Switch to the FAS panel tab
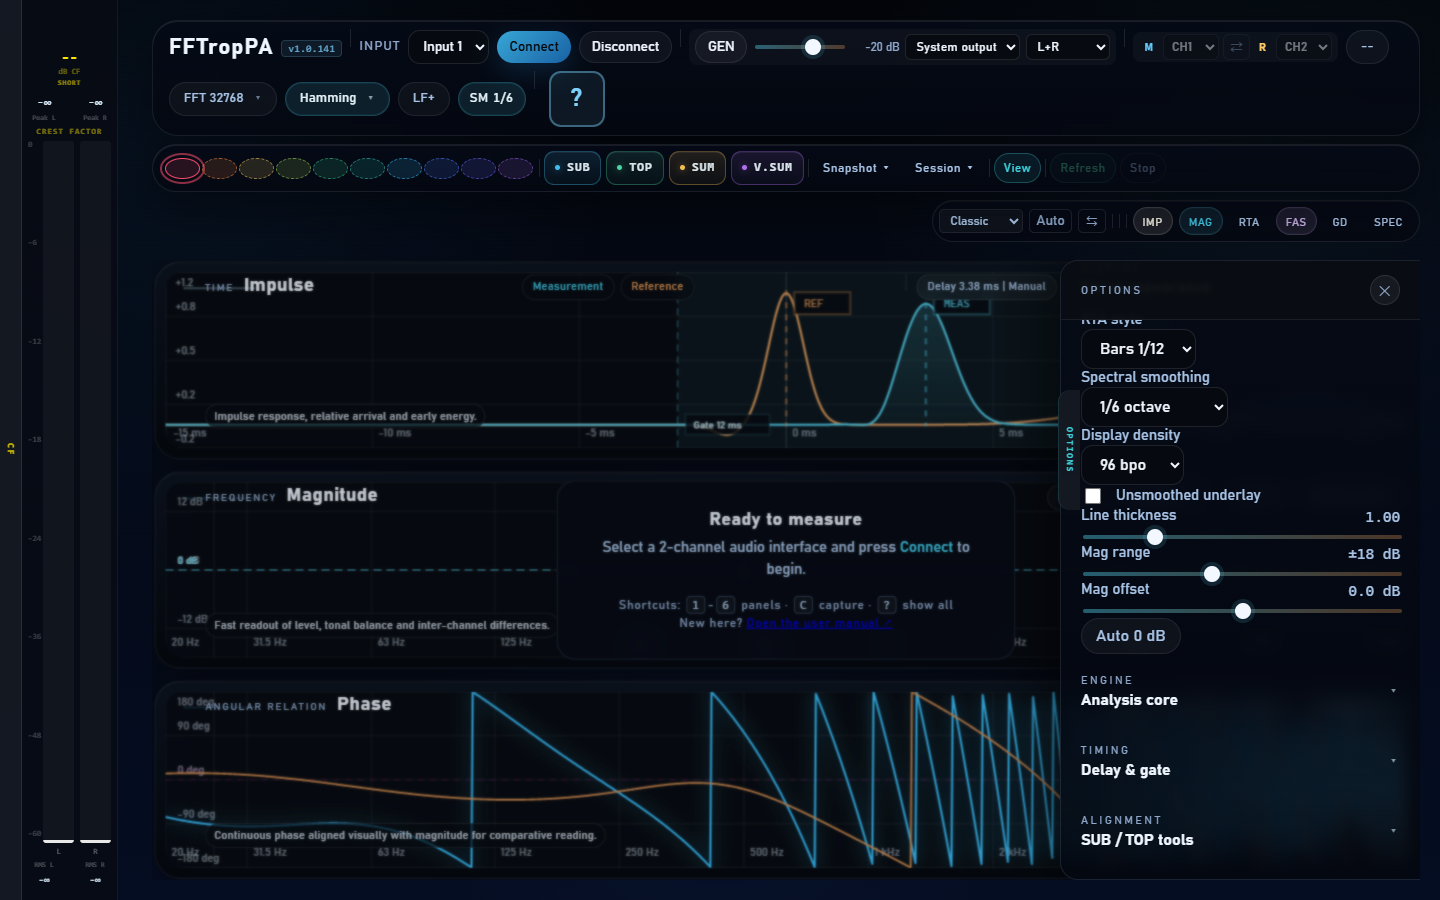This screenshot has width=1440, height=900. [x=1296, y=222]
